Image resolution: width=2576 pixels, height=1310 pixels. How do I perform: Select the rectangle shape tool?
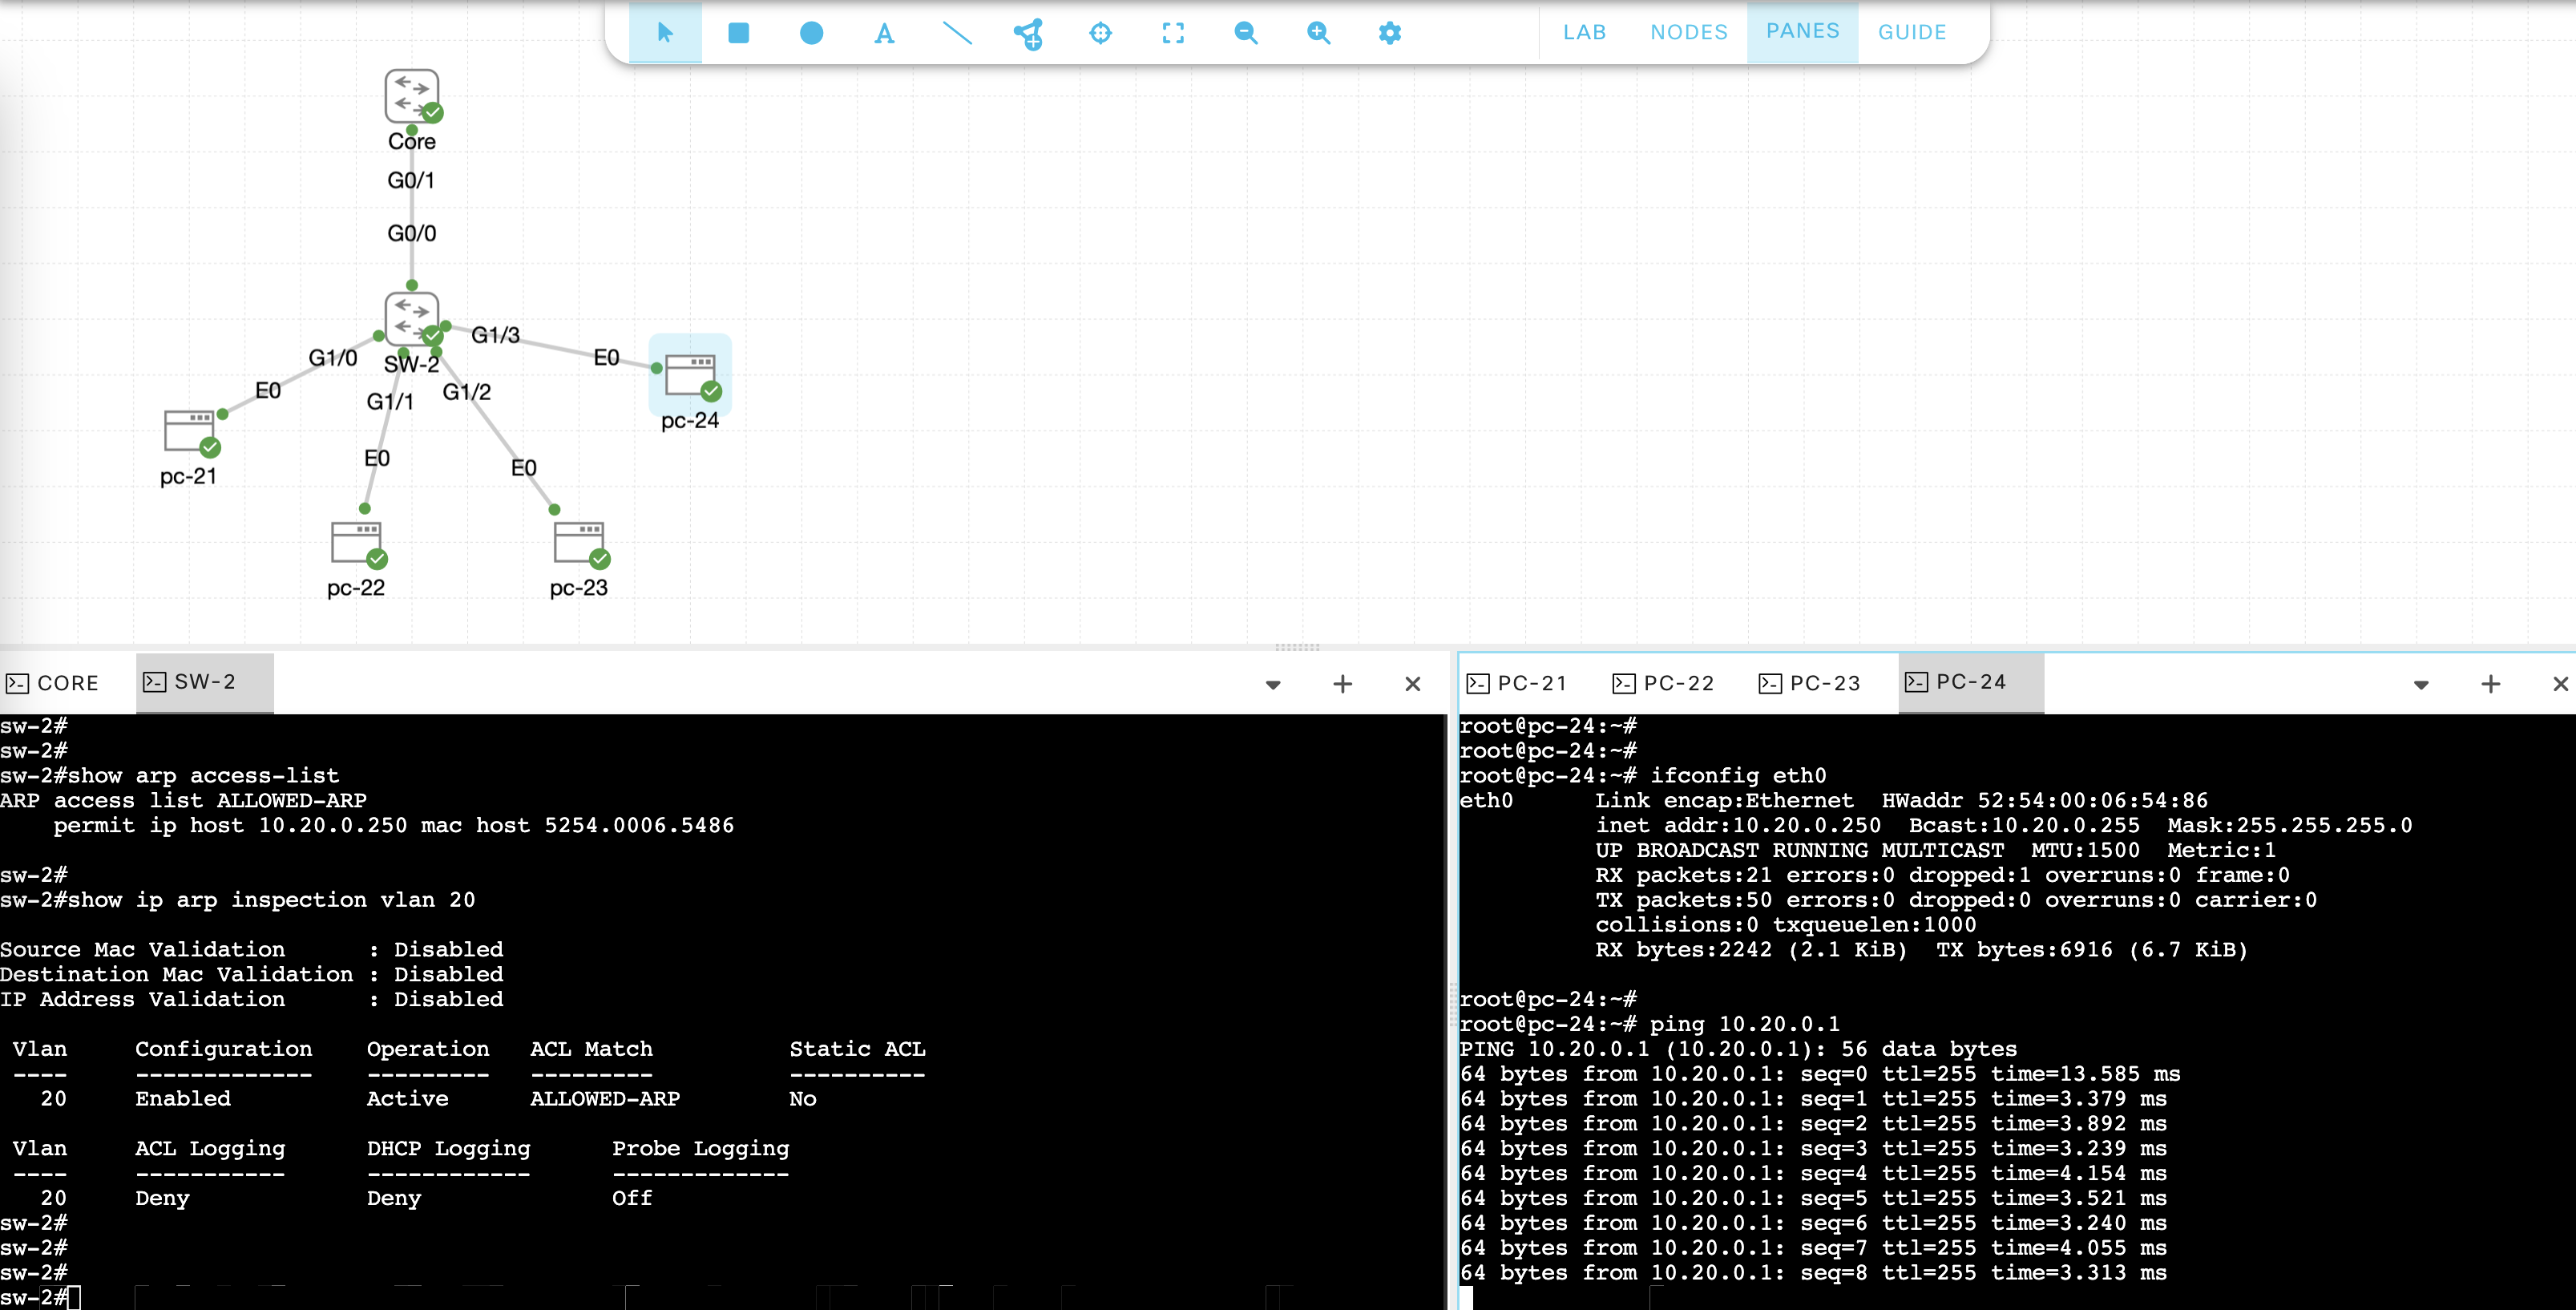coord(738,33)
